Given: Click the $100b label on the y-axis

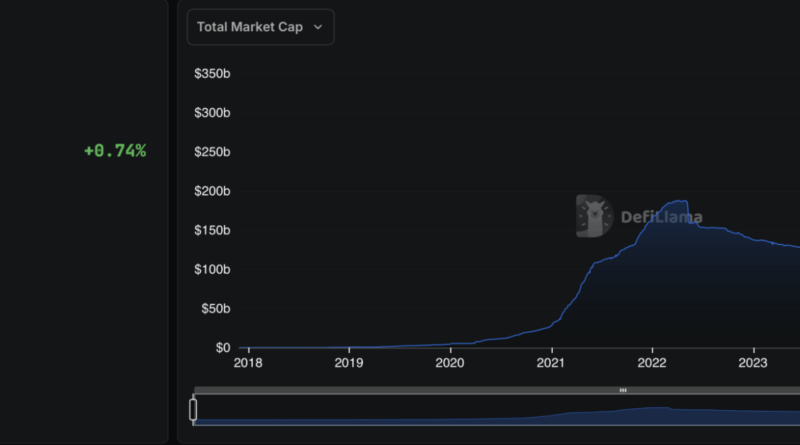Looking at the screenshot, I should coord(212,269).
